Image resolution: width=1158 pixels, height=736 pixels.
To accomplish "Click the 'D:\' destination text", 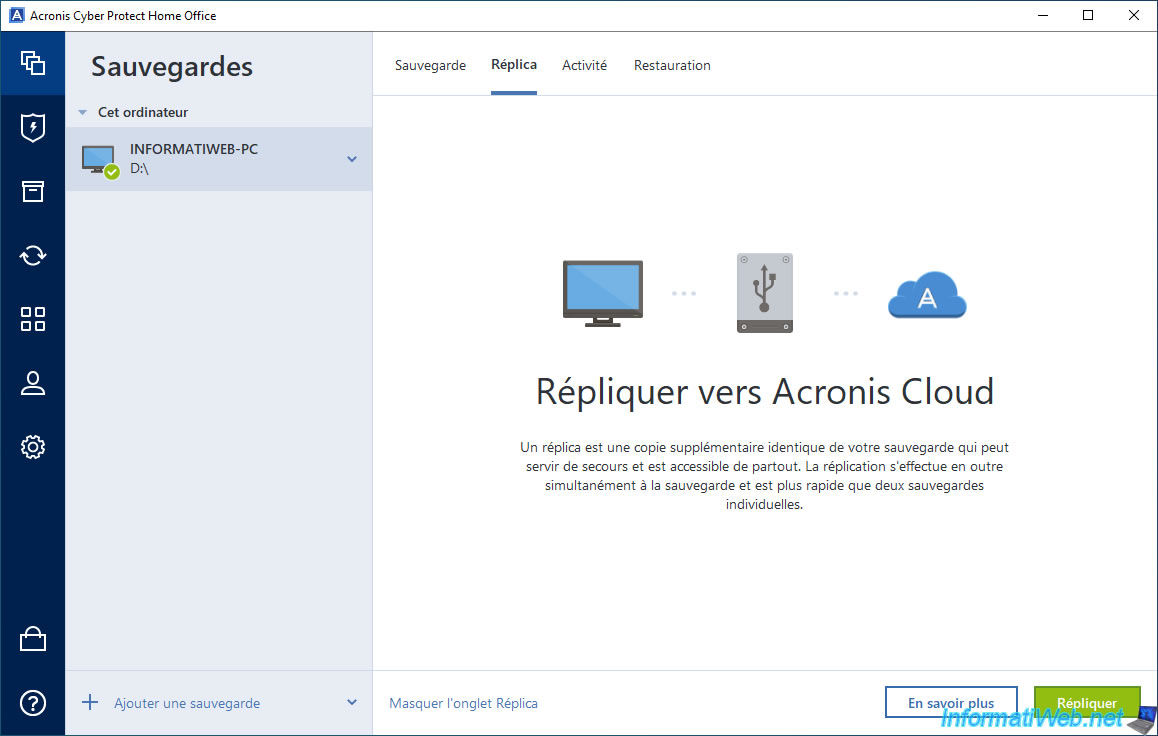I will click(140, 168).
